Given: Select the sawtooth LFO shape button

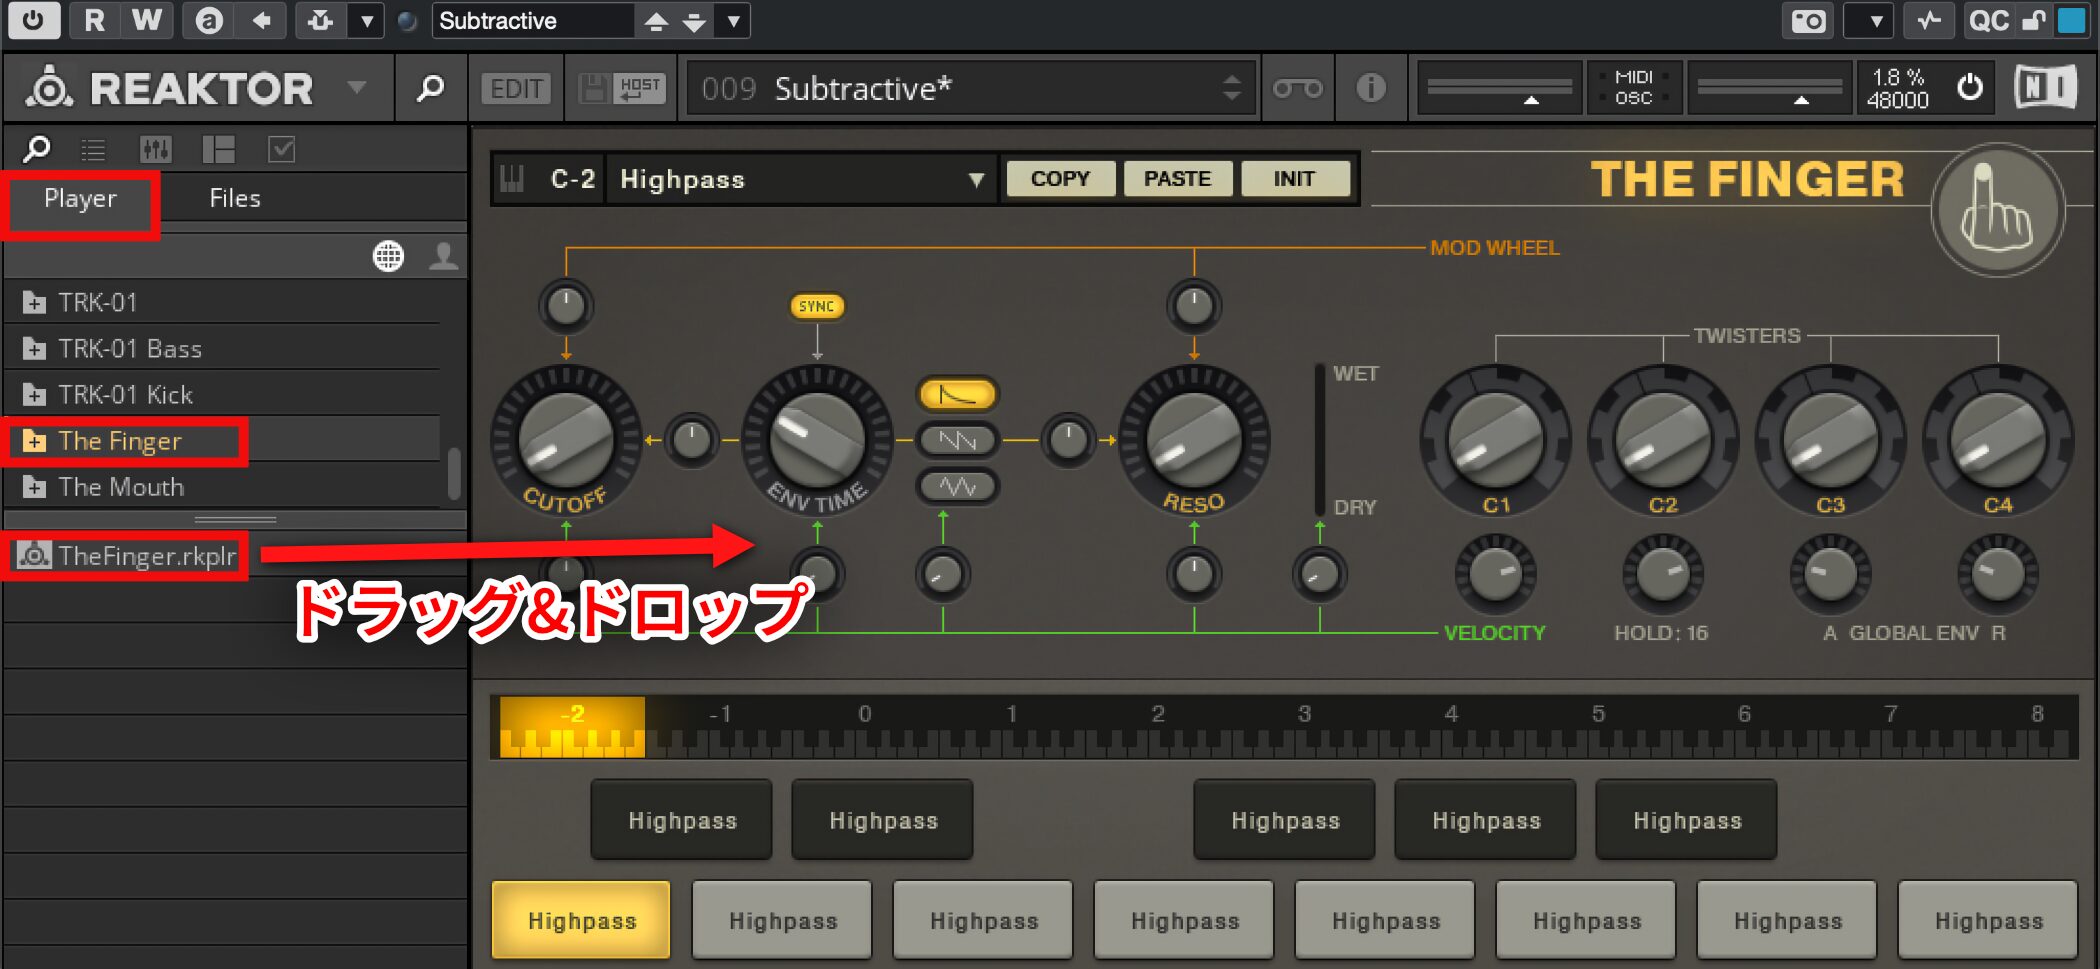Looking at the screenshot, I should [x=957, y=440].
